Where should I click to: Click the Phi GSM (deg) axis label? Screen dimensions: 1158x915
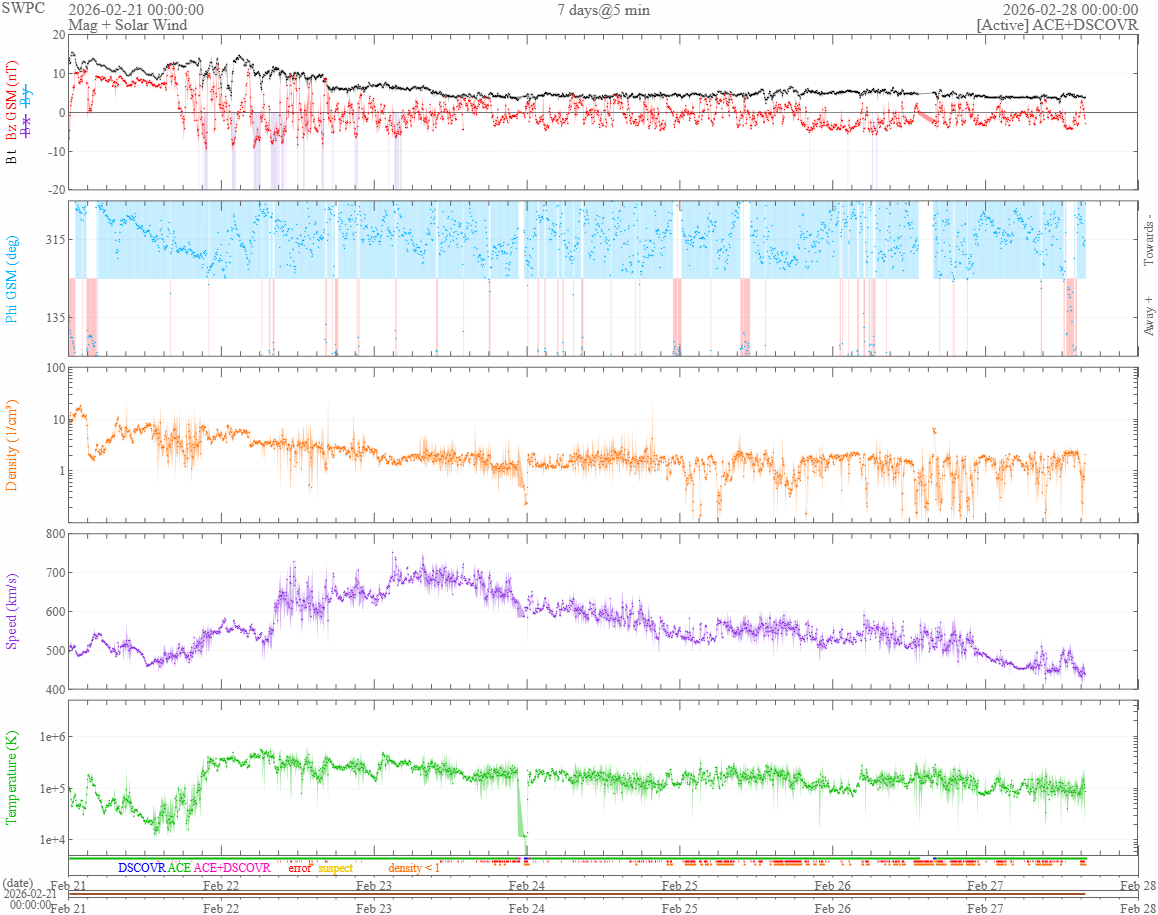click(13, 279)
